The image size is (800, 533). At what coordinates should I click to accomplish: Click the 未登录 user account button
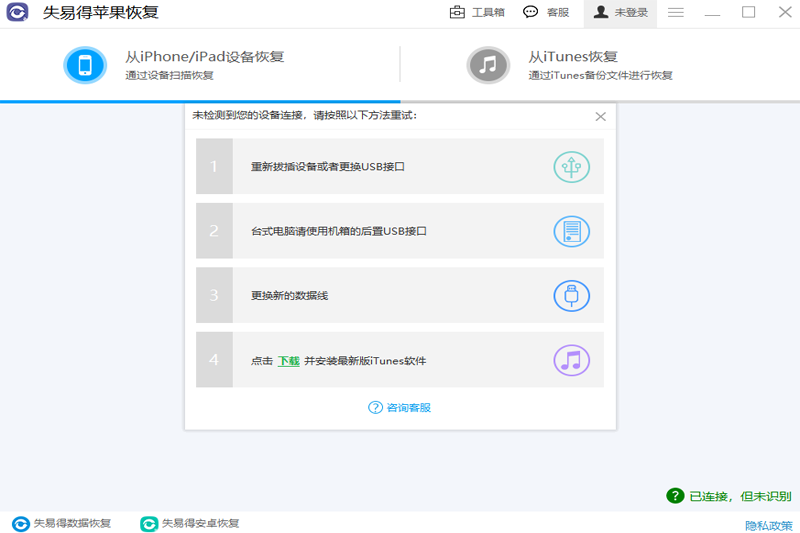620,13
